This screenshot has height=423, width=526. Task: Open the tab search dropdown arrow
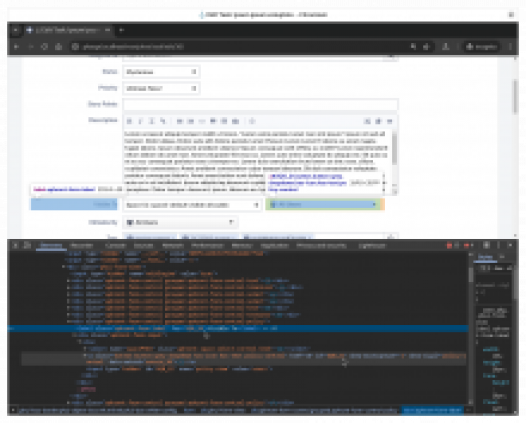[15, 30]
